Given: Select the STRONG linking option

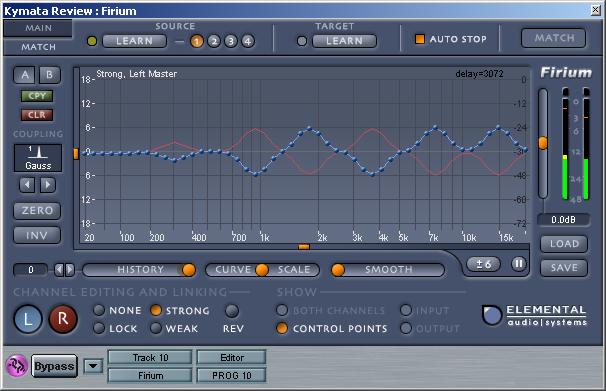Looking at the screenshot, I should (156, 310).
